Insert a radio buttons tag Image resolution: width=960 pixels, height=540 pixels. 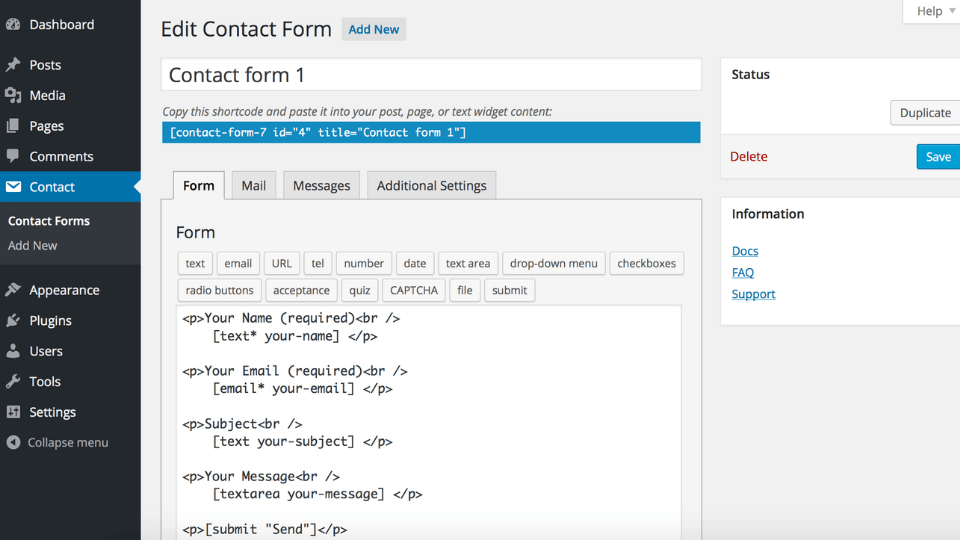220,290
